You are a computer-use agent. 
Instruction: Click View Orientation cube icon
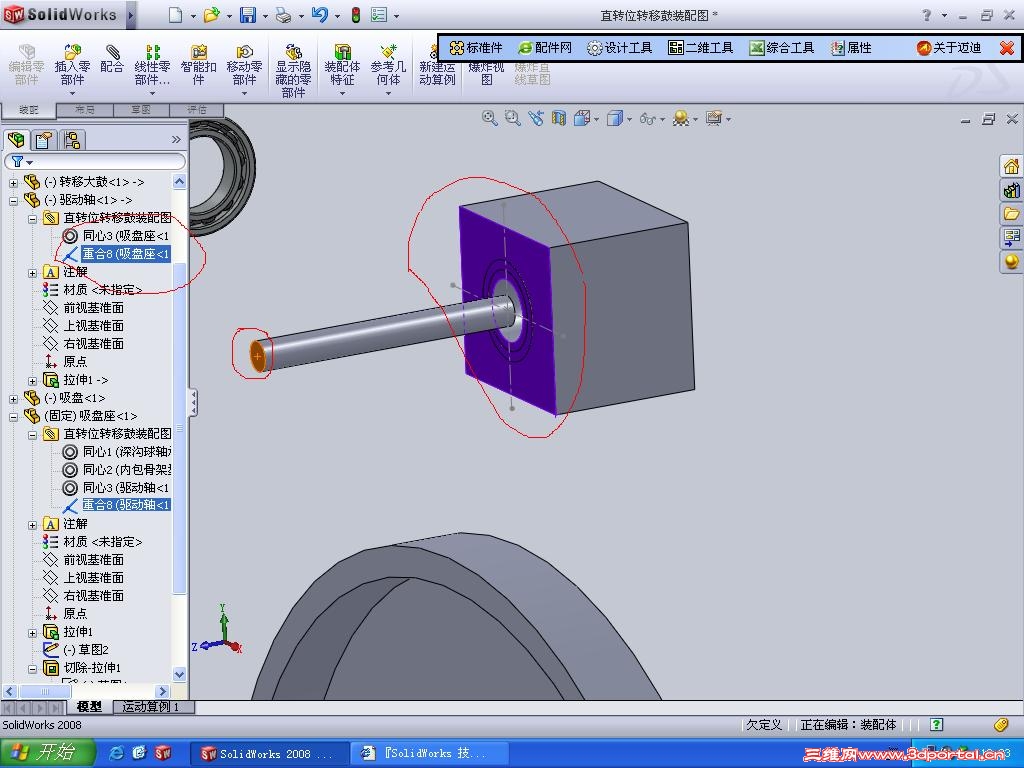pyautogui.click(x=581, y=118)
